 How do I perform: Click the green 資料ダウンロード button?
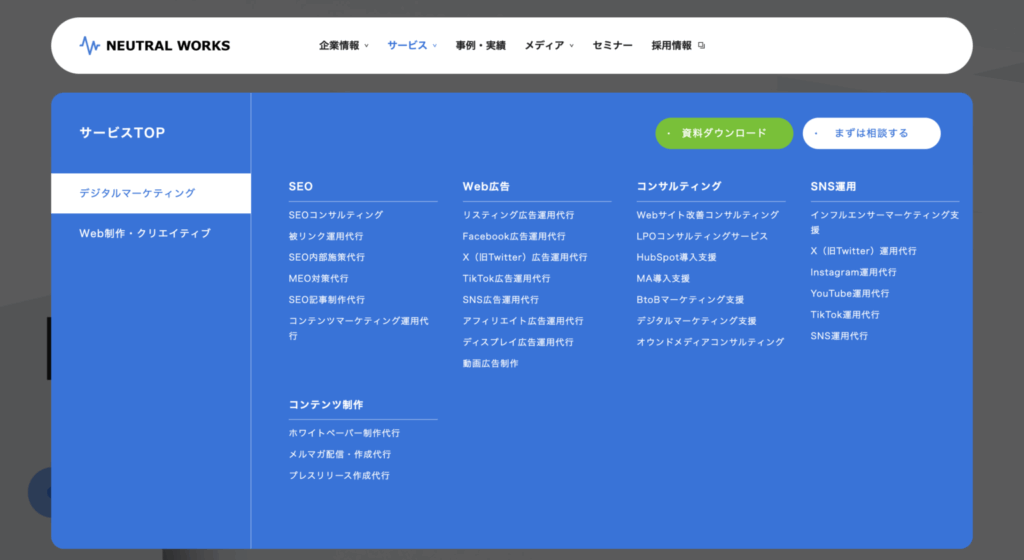724,133
